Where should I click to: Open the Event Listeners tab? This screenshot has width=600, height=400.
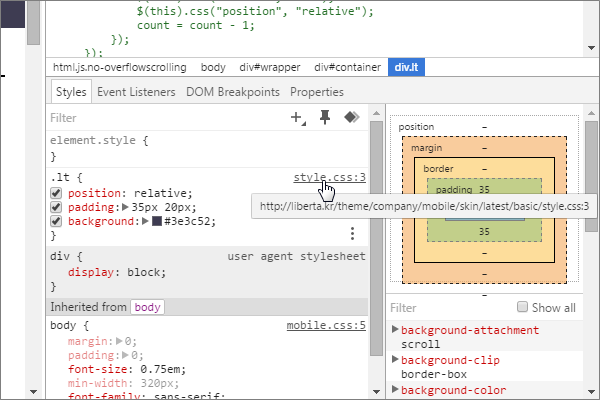click(136, 92)
